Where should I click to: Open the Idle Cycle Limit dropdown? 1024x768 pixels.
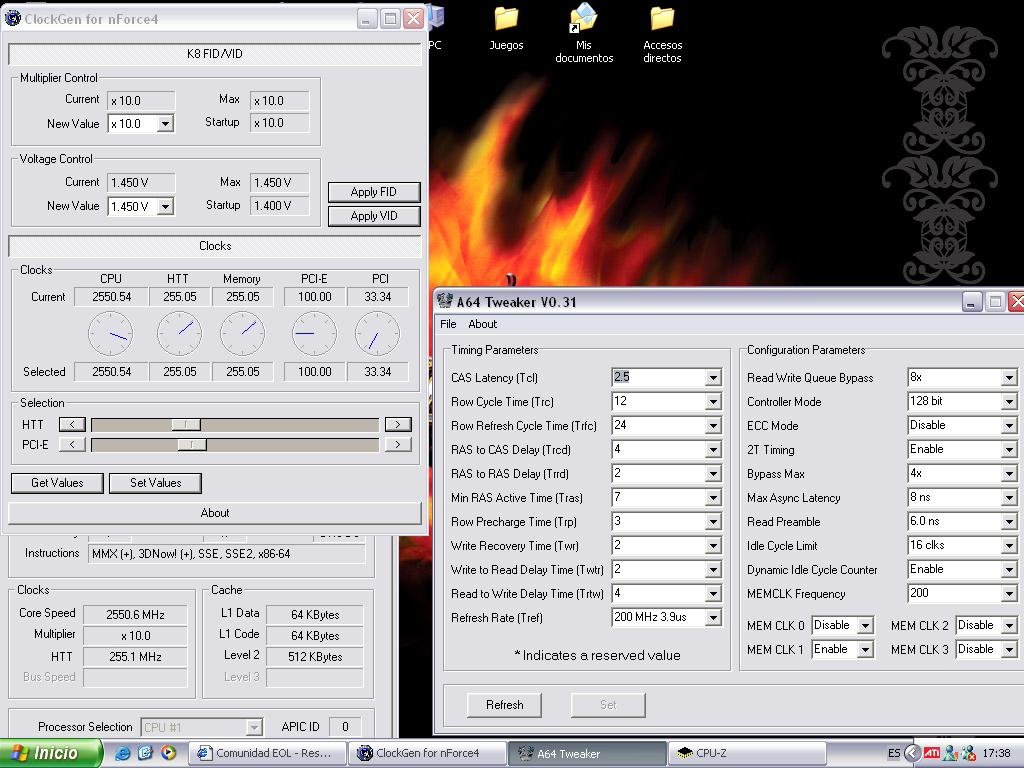coord(1009,546)
